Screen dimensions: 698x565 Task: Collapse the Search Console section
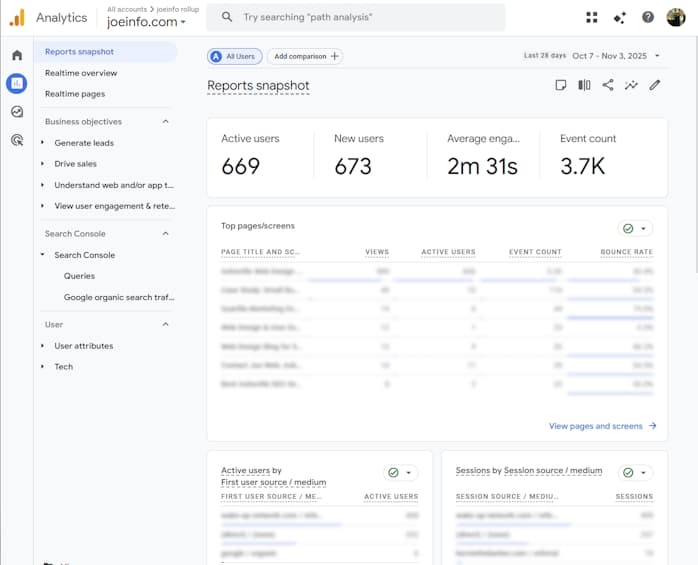coord(165,234)
